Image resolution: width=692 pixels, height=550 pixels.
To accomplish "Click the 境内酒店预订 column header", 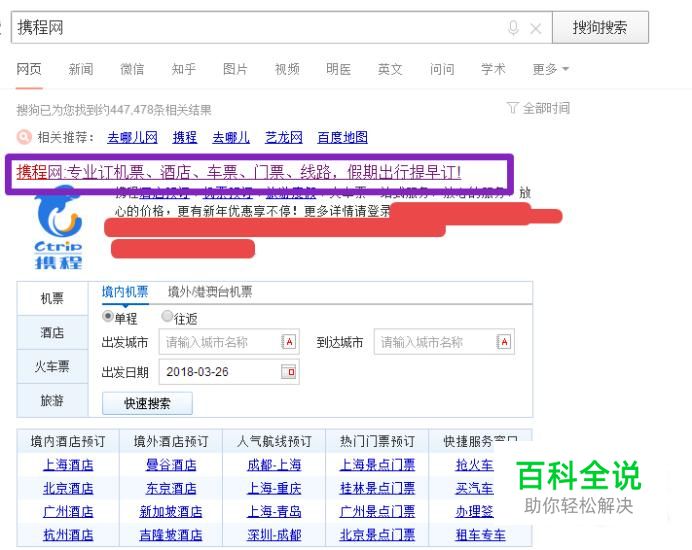I will (68, 441).
